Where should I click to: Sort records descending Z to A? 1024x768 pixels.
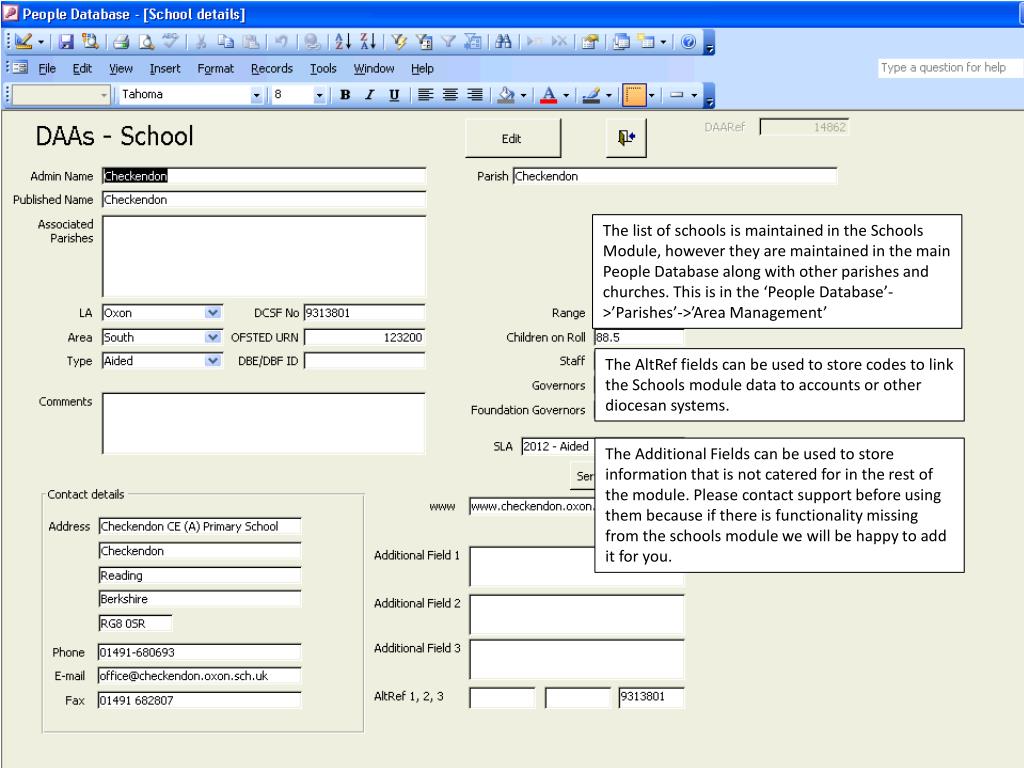point(368,42)
